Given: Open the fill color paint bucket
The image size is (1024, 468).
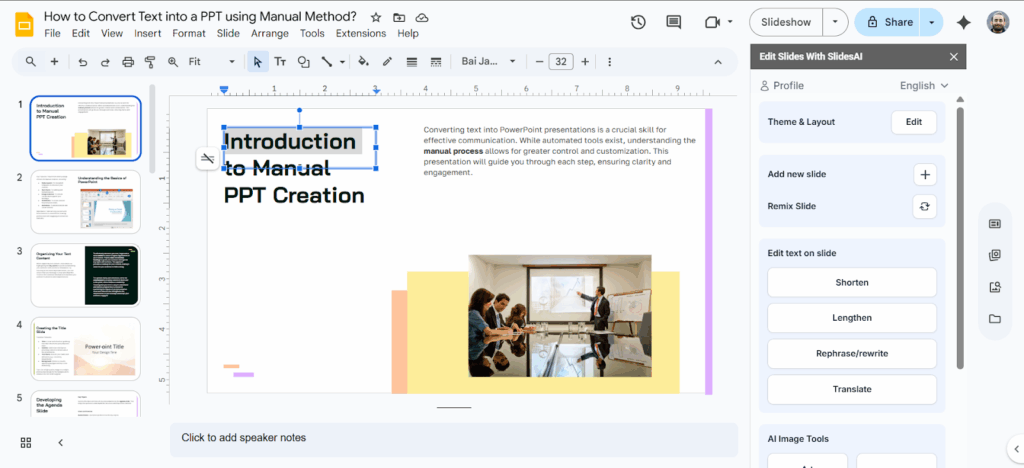Looking at the screenshot, I should tap(363, 62).
